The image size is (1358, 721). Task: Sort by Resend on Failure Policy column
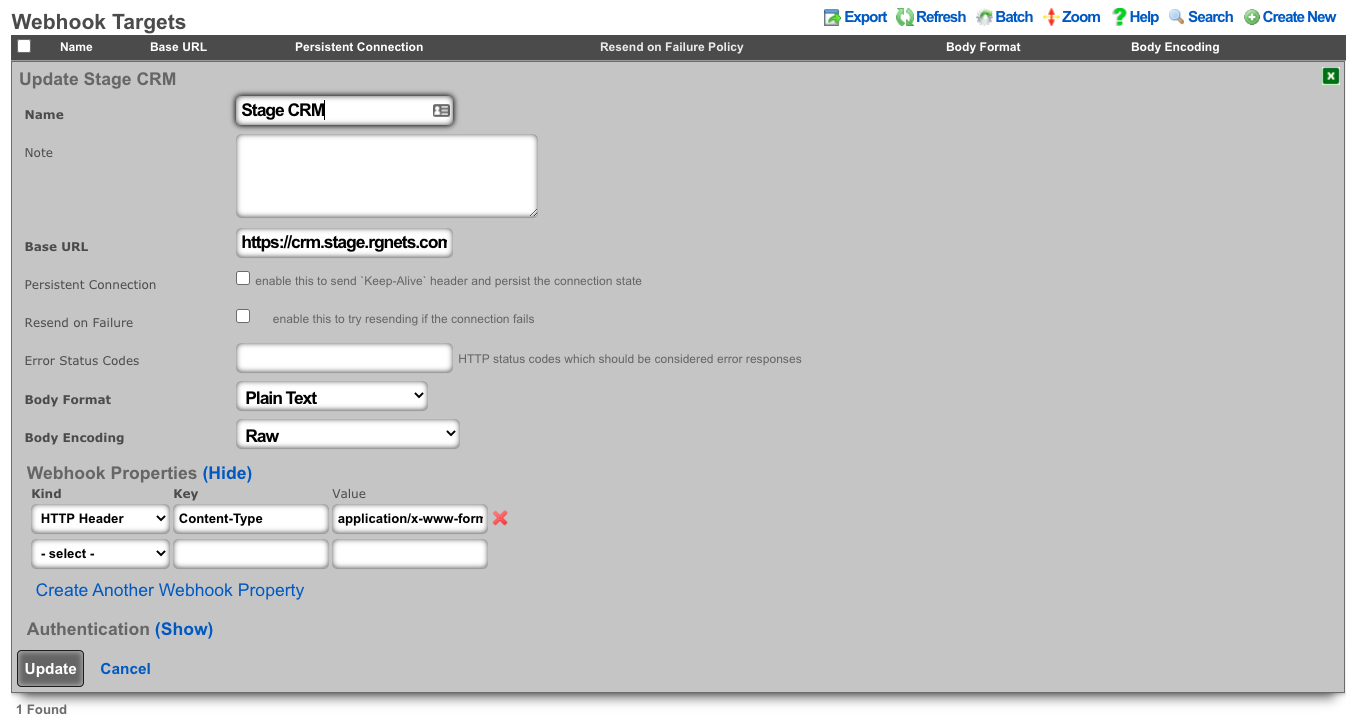[672, 47]
